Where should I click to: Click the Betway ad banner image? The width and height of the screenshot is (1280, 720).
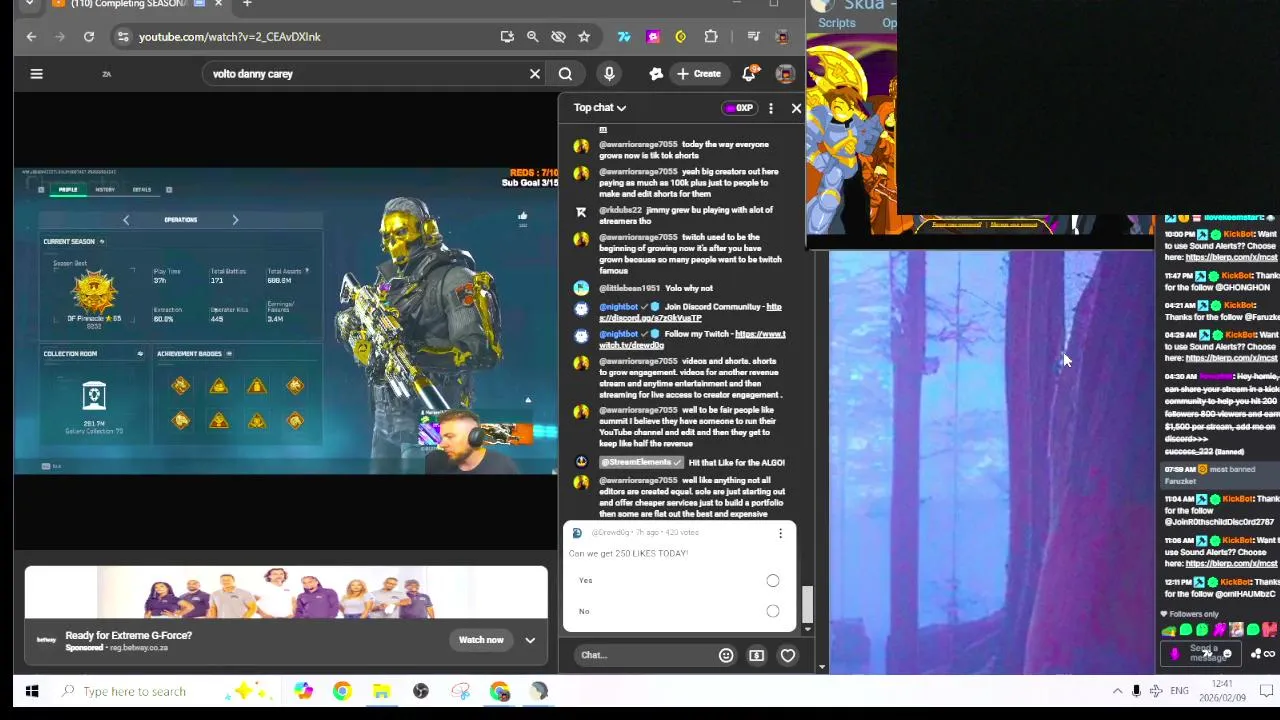coord(286,594)
